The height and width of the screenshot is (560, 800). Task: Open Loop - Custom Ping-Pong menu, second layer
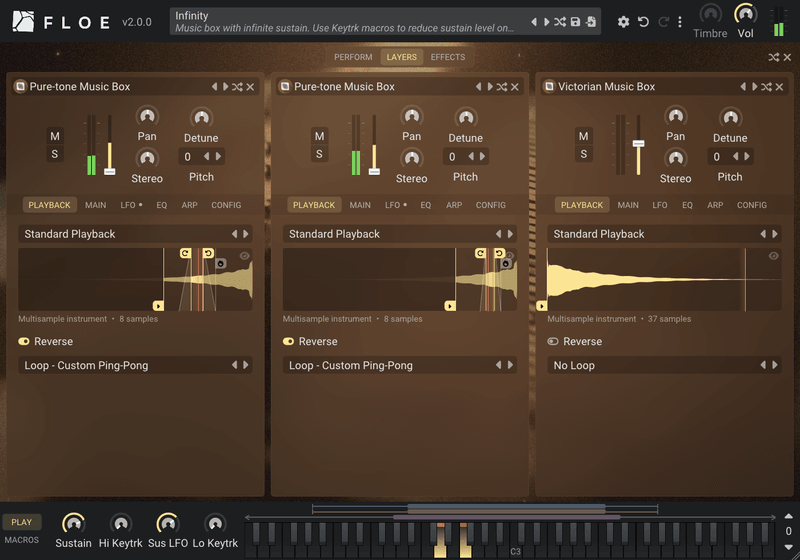[x=400, y=365]
